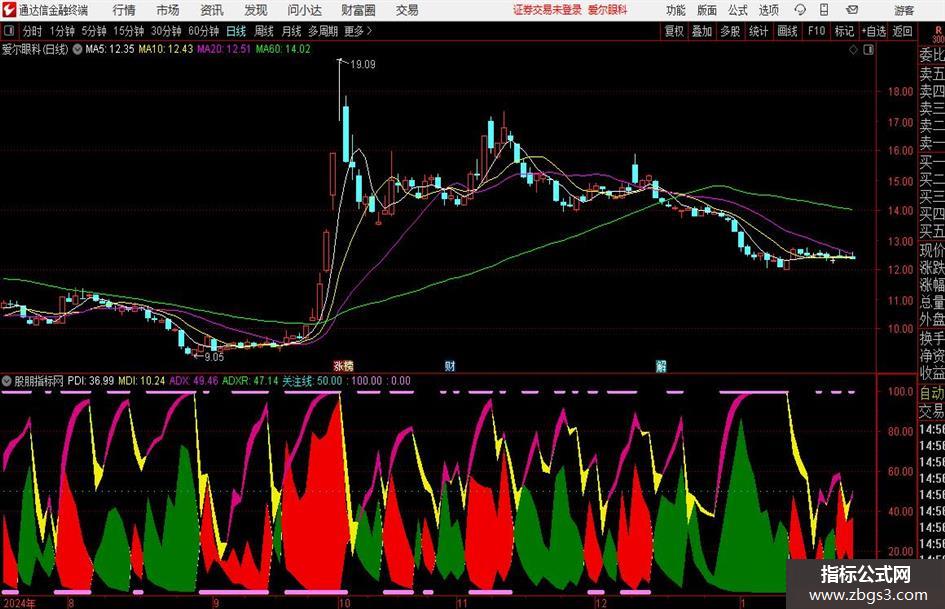Click the 叠加 overlay toolbar button
This screenshot has width=945, height=609.
click(702, 31)
